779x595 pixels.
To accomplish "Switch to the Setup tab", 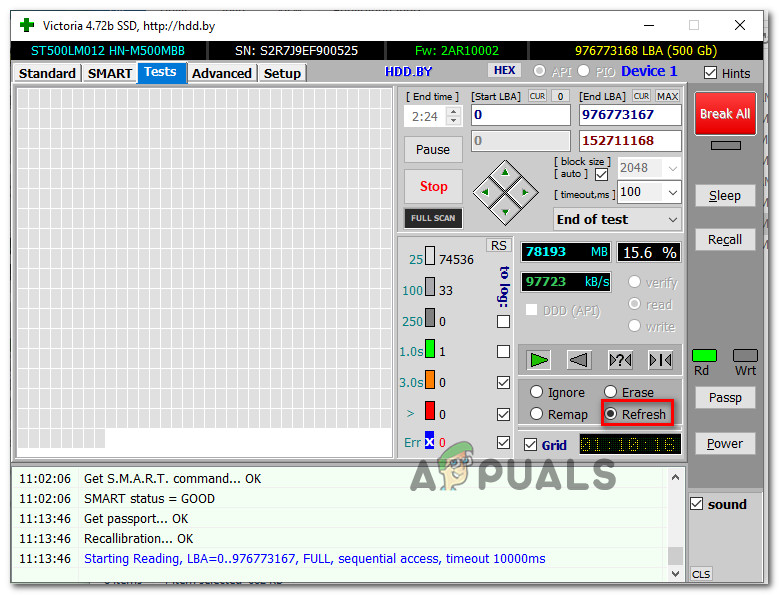I will [x=282, y=73].
